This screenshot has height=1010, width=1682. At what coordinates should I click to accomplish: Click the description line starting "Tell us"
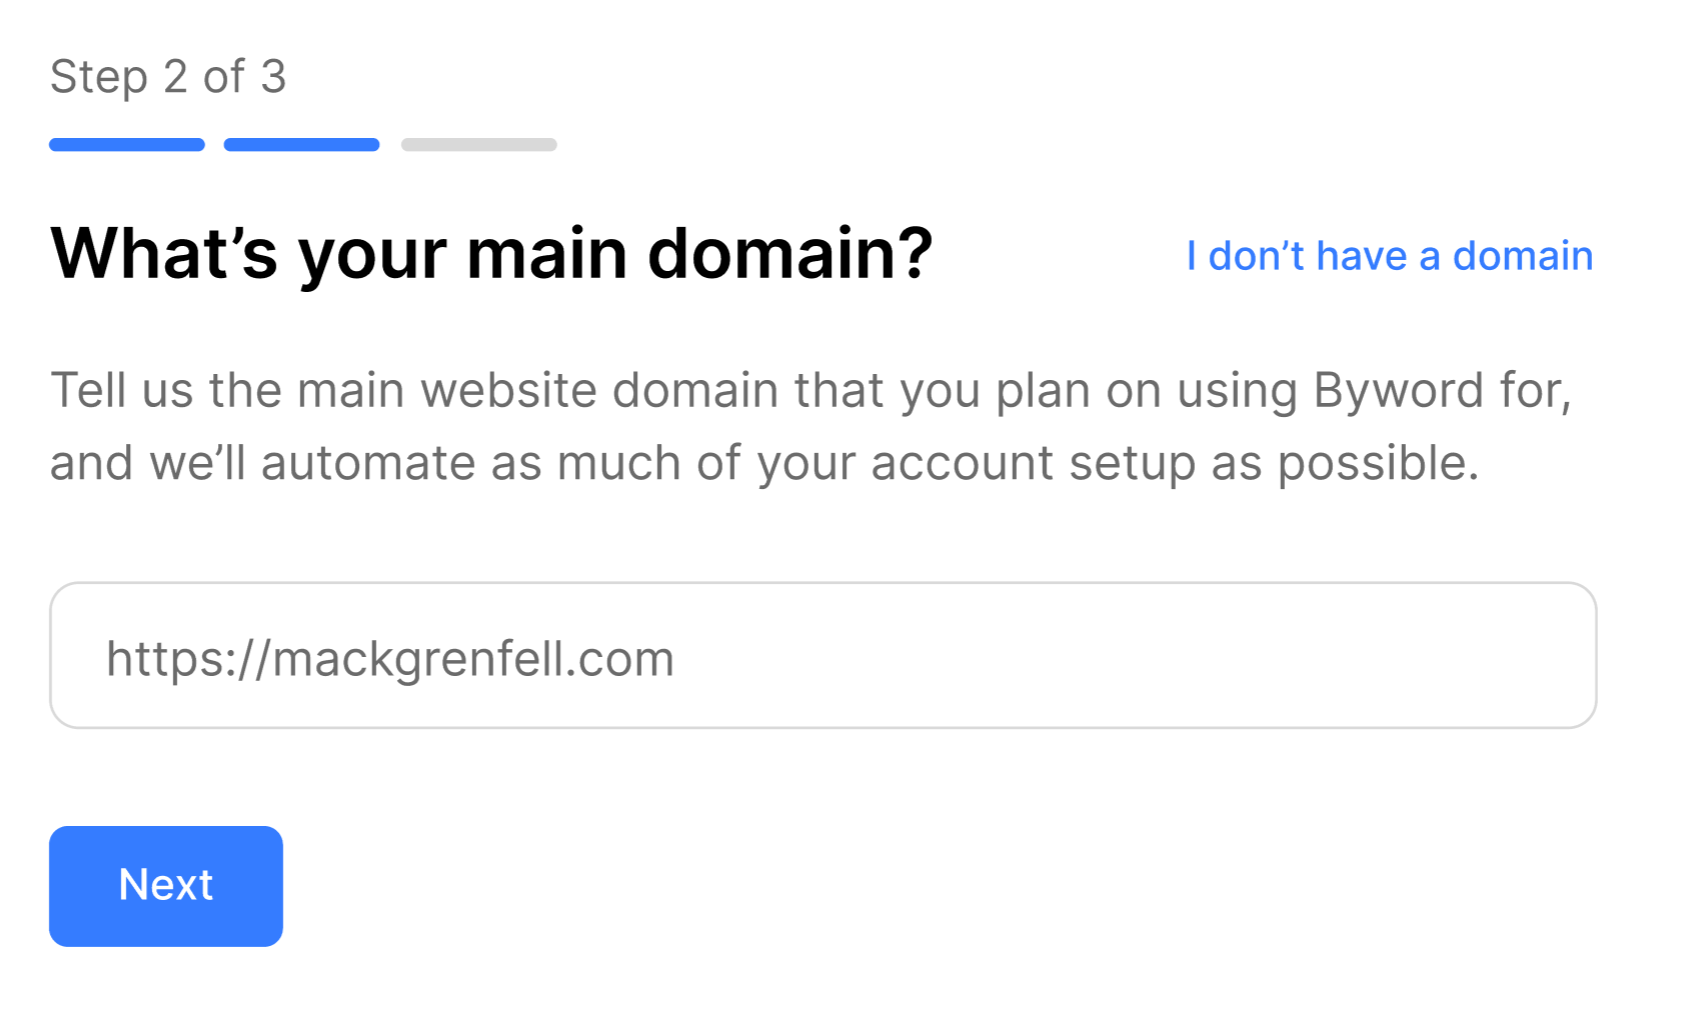[x=810, y=390]
